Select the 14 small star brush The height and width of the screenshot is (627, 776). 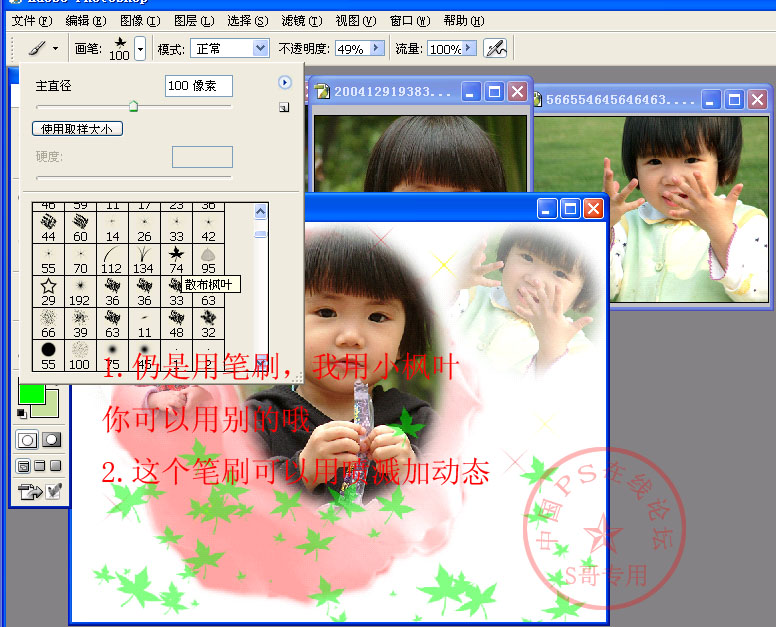click(x=112, y=228)
